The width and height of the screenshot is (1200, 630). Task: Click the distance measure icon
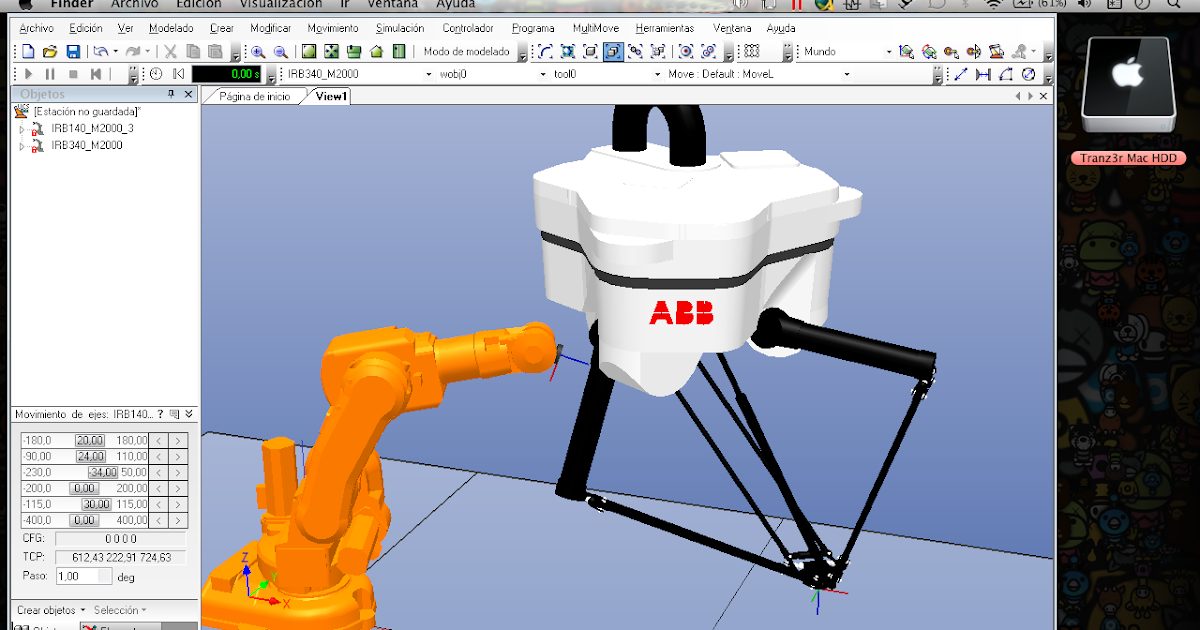[983, 74]
